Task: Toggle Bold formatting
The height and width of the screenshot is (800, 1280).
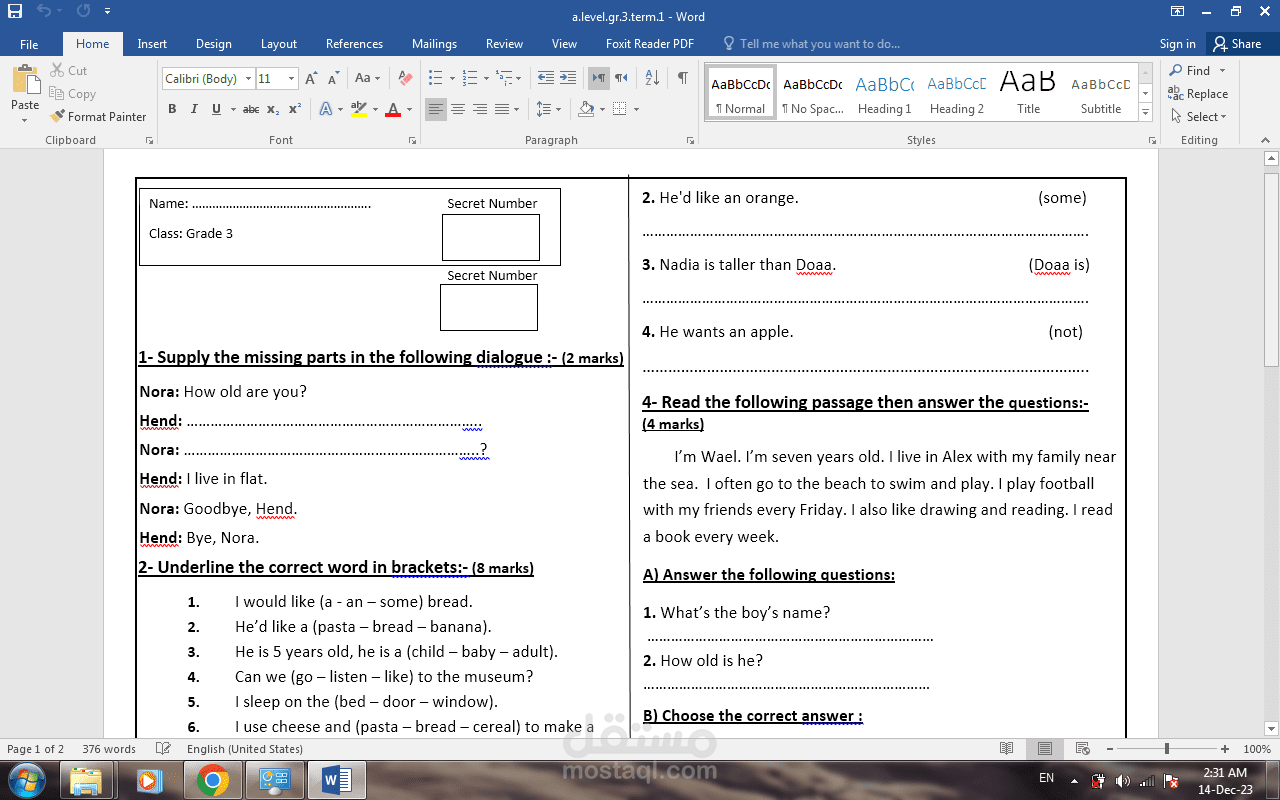Action: click(x=172, y=109)
